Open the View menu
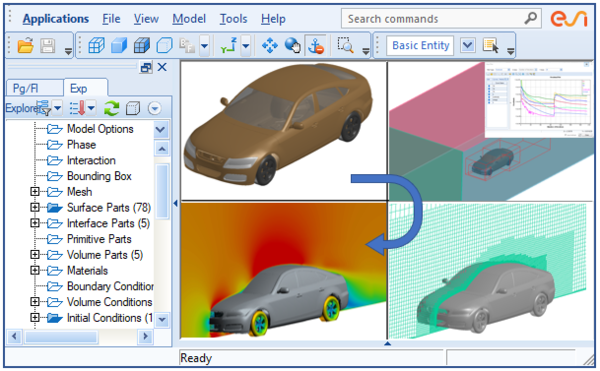600x371 pixels. coord(146,19)
